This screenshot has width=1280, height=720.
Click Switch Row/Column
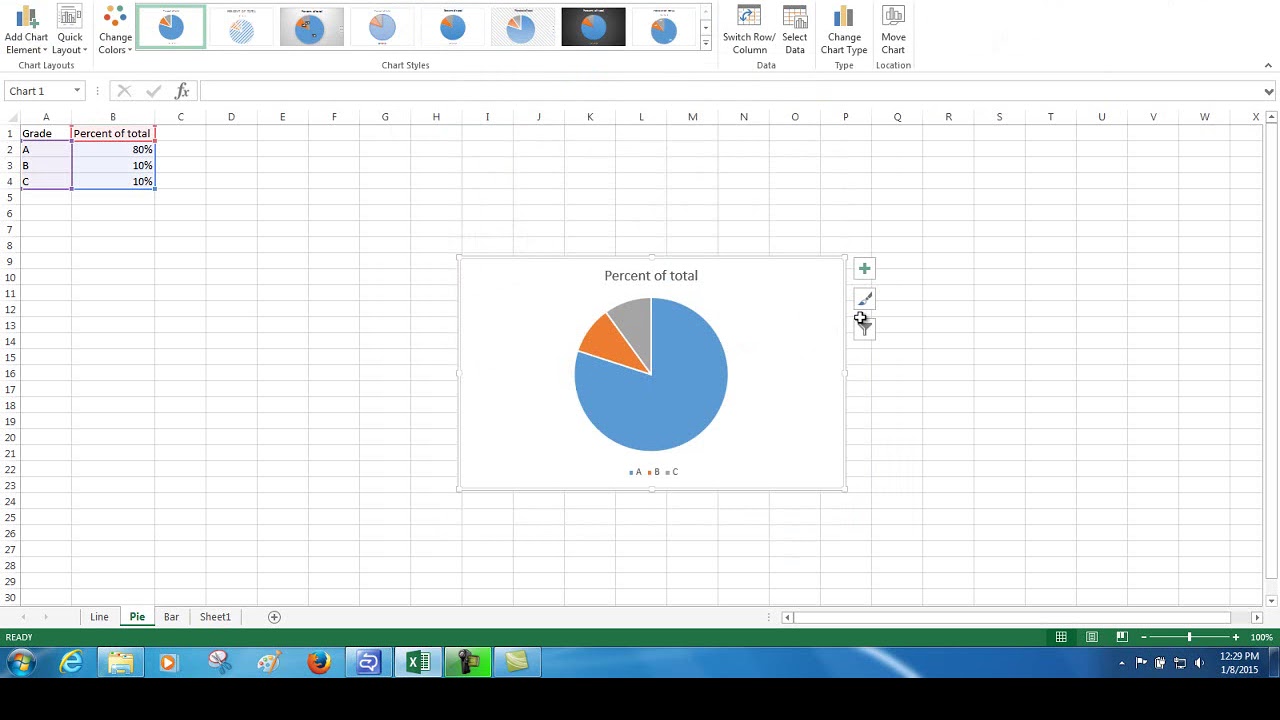click(749, 30)
